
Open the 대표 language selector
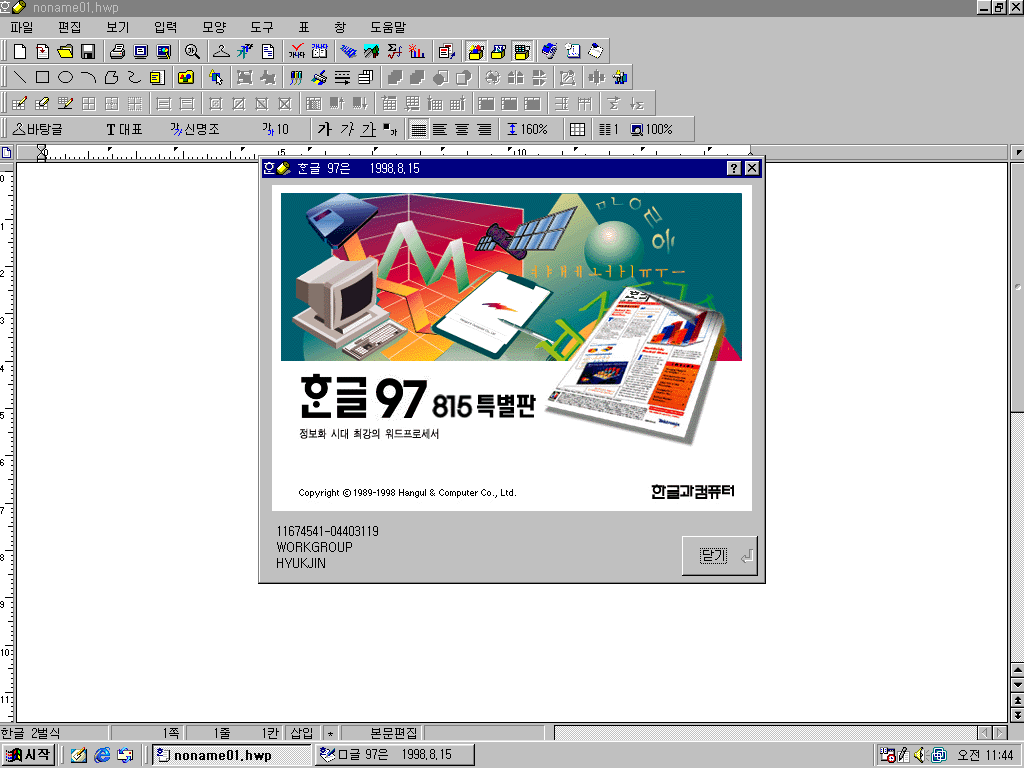(124, 129)
